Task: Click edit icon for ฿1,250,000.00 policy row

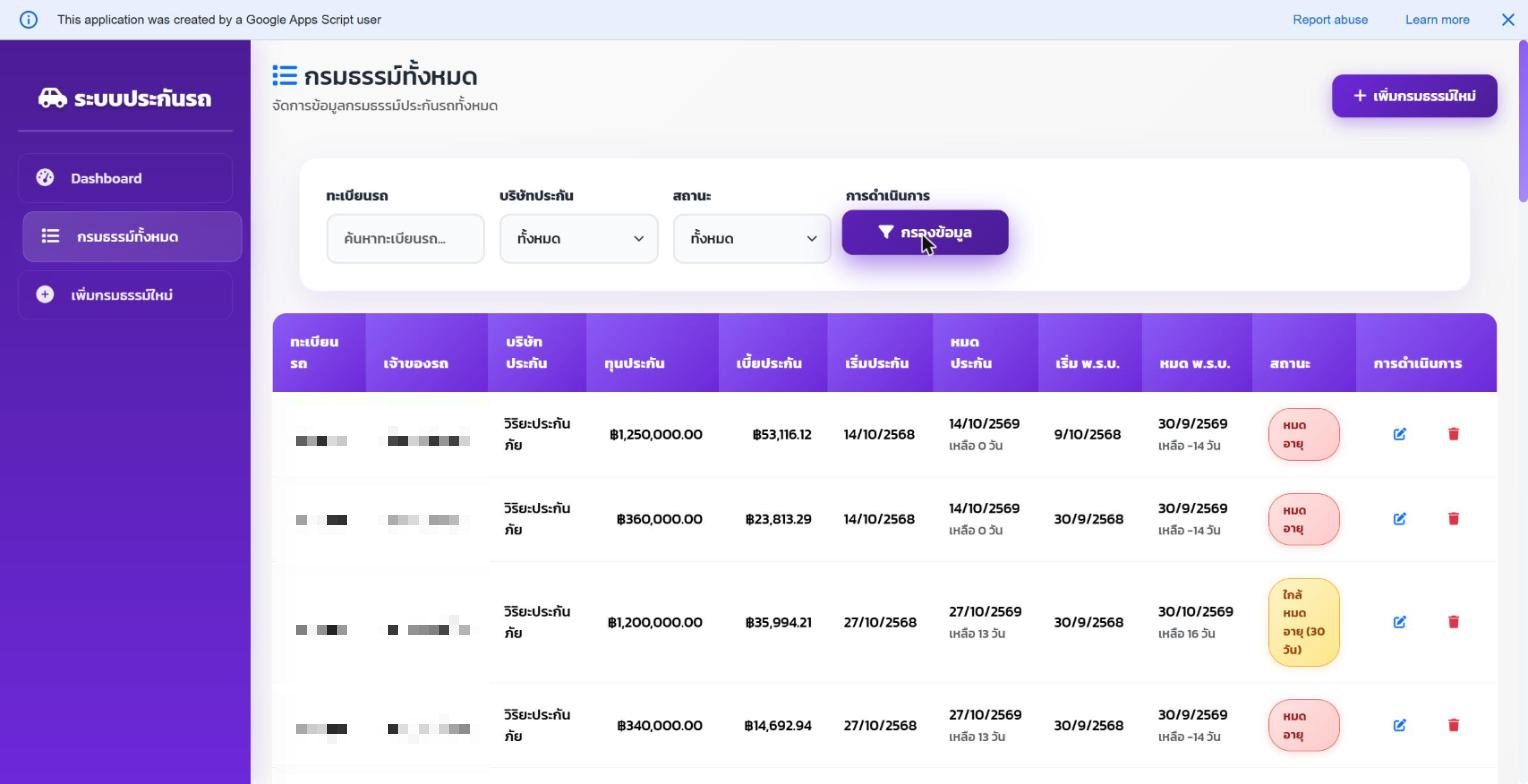Action: pyautogui.click(x=1399, y=434)
